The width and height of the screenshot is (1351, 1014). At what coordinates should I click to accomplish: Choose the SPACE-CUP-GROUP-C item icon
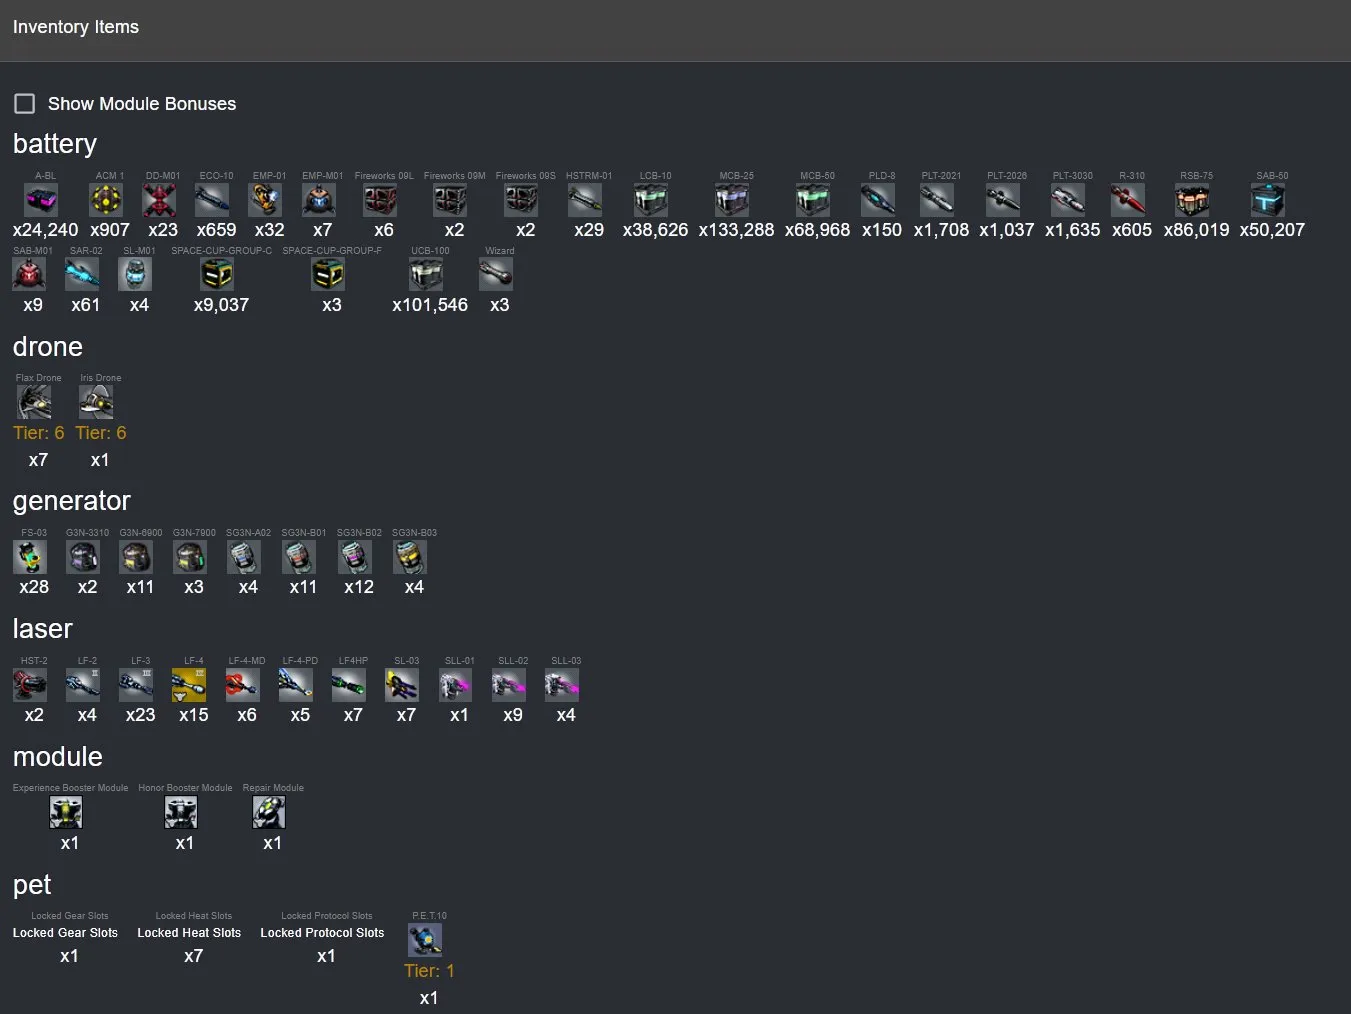pos(218,274)
